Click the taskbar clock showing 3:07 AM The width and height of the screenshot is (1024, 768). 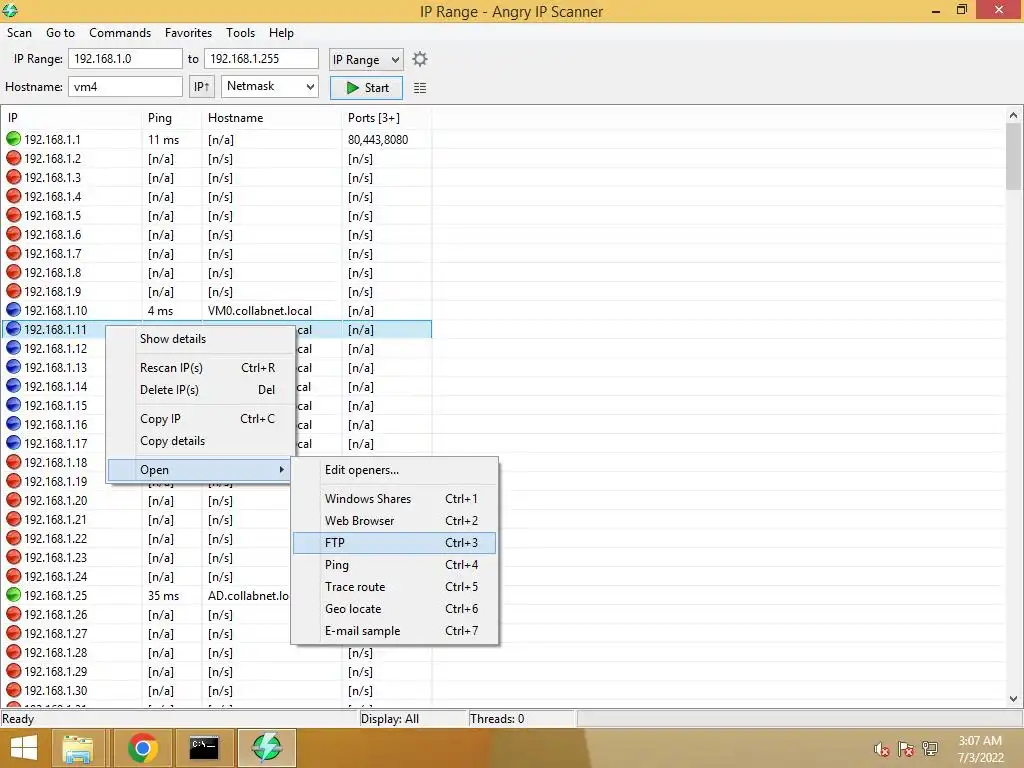[980, 741]
